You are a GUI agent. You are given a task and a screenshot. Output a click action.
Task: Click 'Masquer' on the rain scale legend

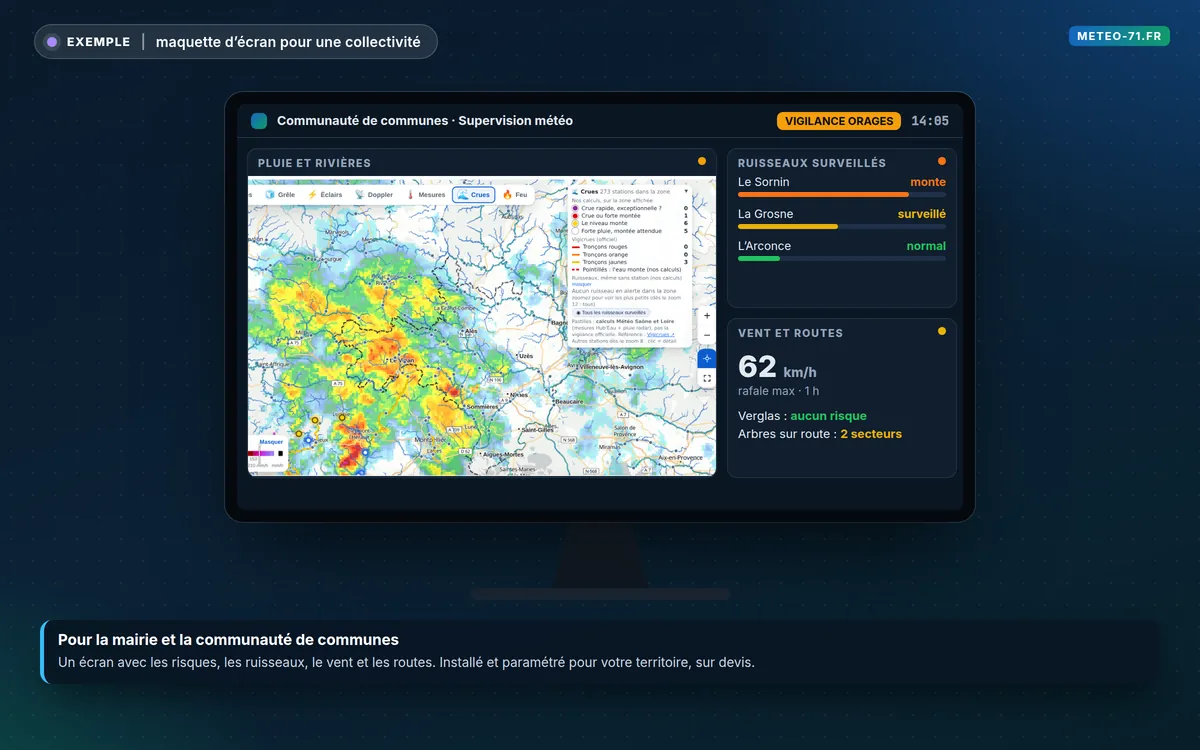[272, 442]
